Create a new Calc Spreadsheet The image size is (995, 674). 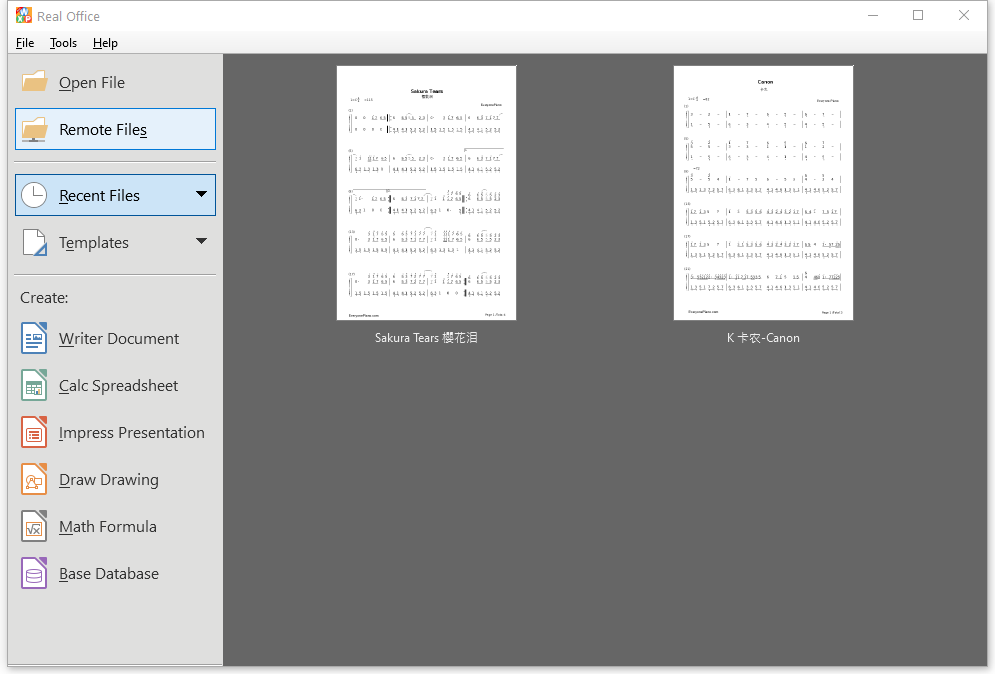click(x=100, y=385)
